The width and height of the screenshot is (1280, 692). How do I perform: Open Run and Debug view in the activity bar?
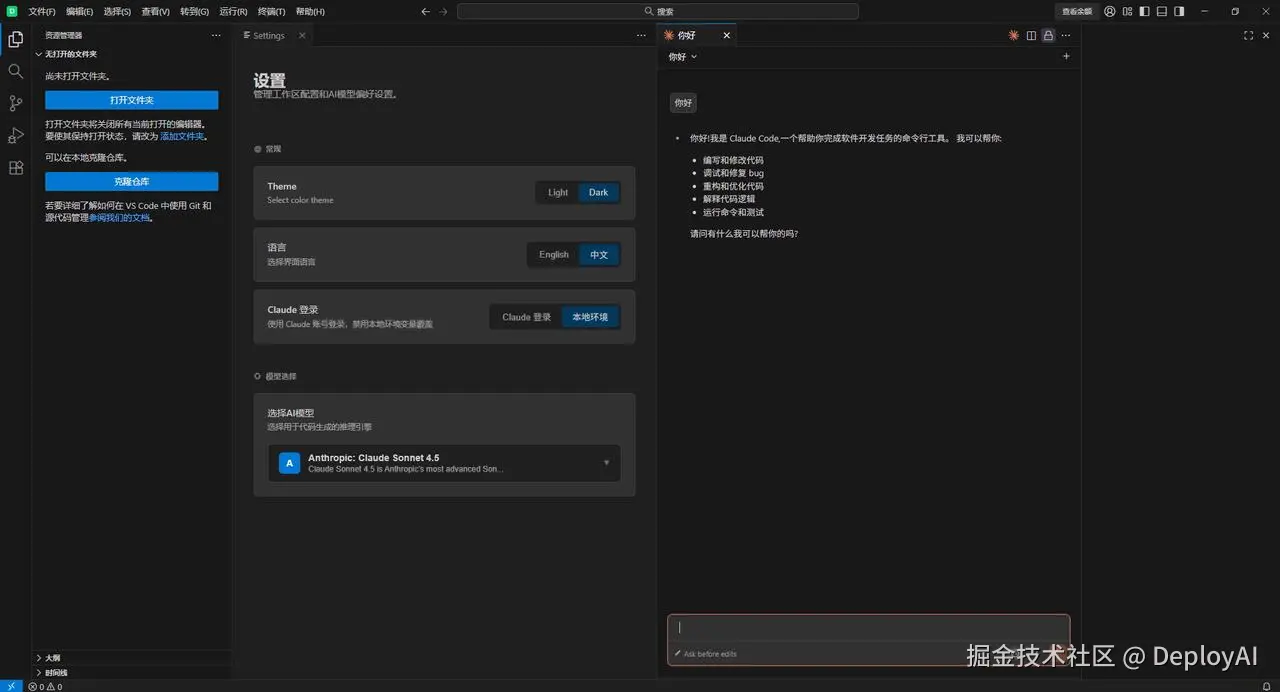tap(15, 136)
